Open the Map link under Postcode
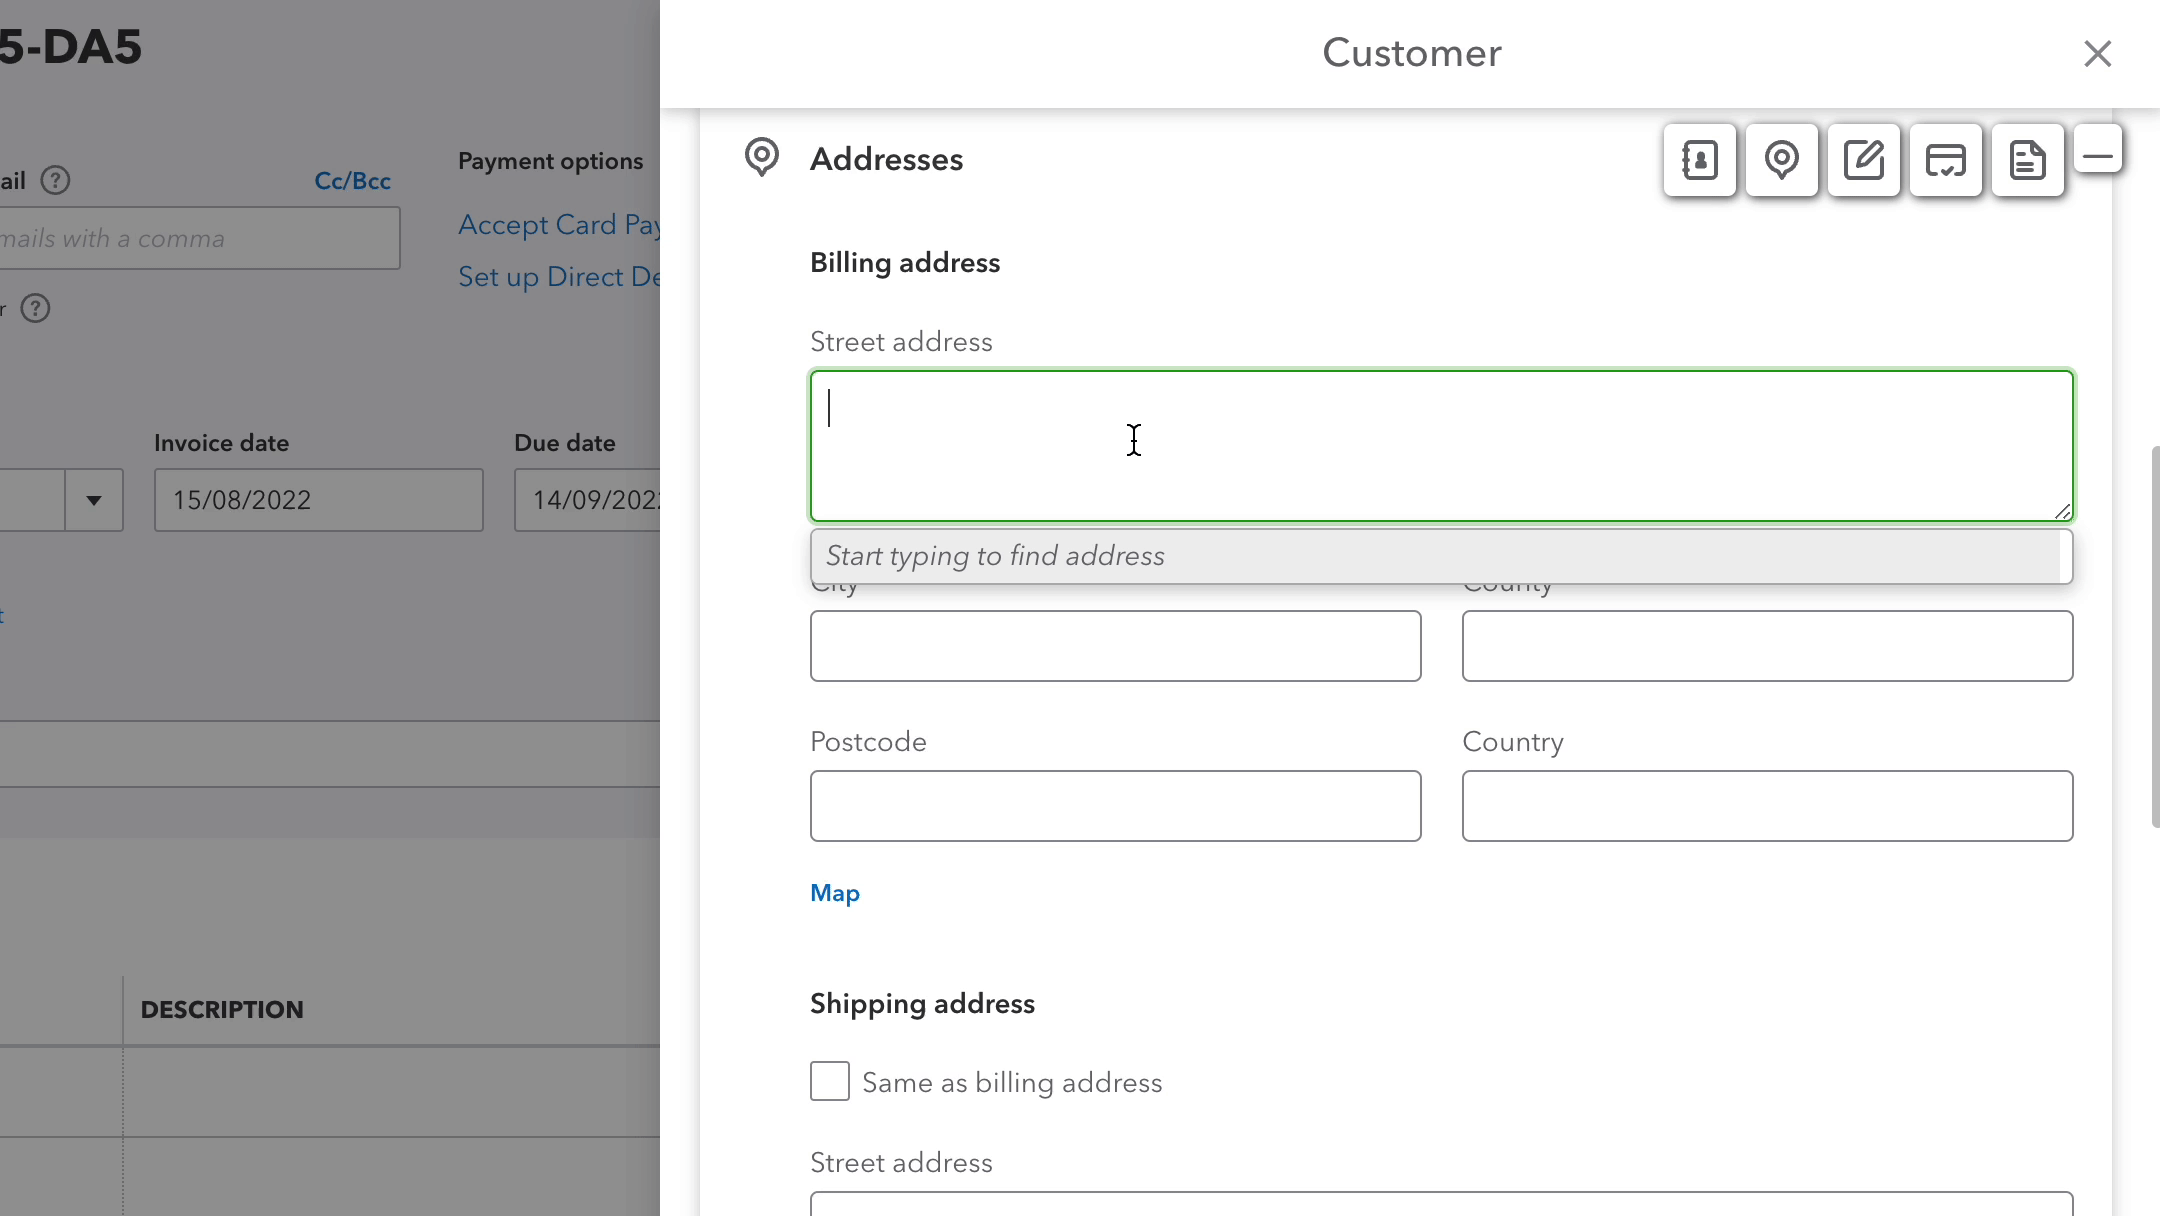 click(x=834, y=892)
